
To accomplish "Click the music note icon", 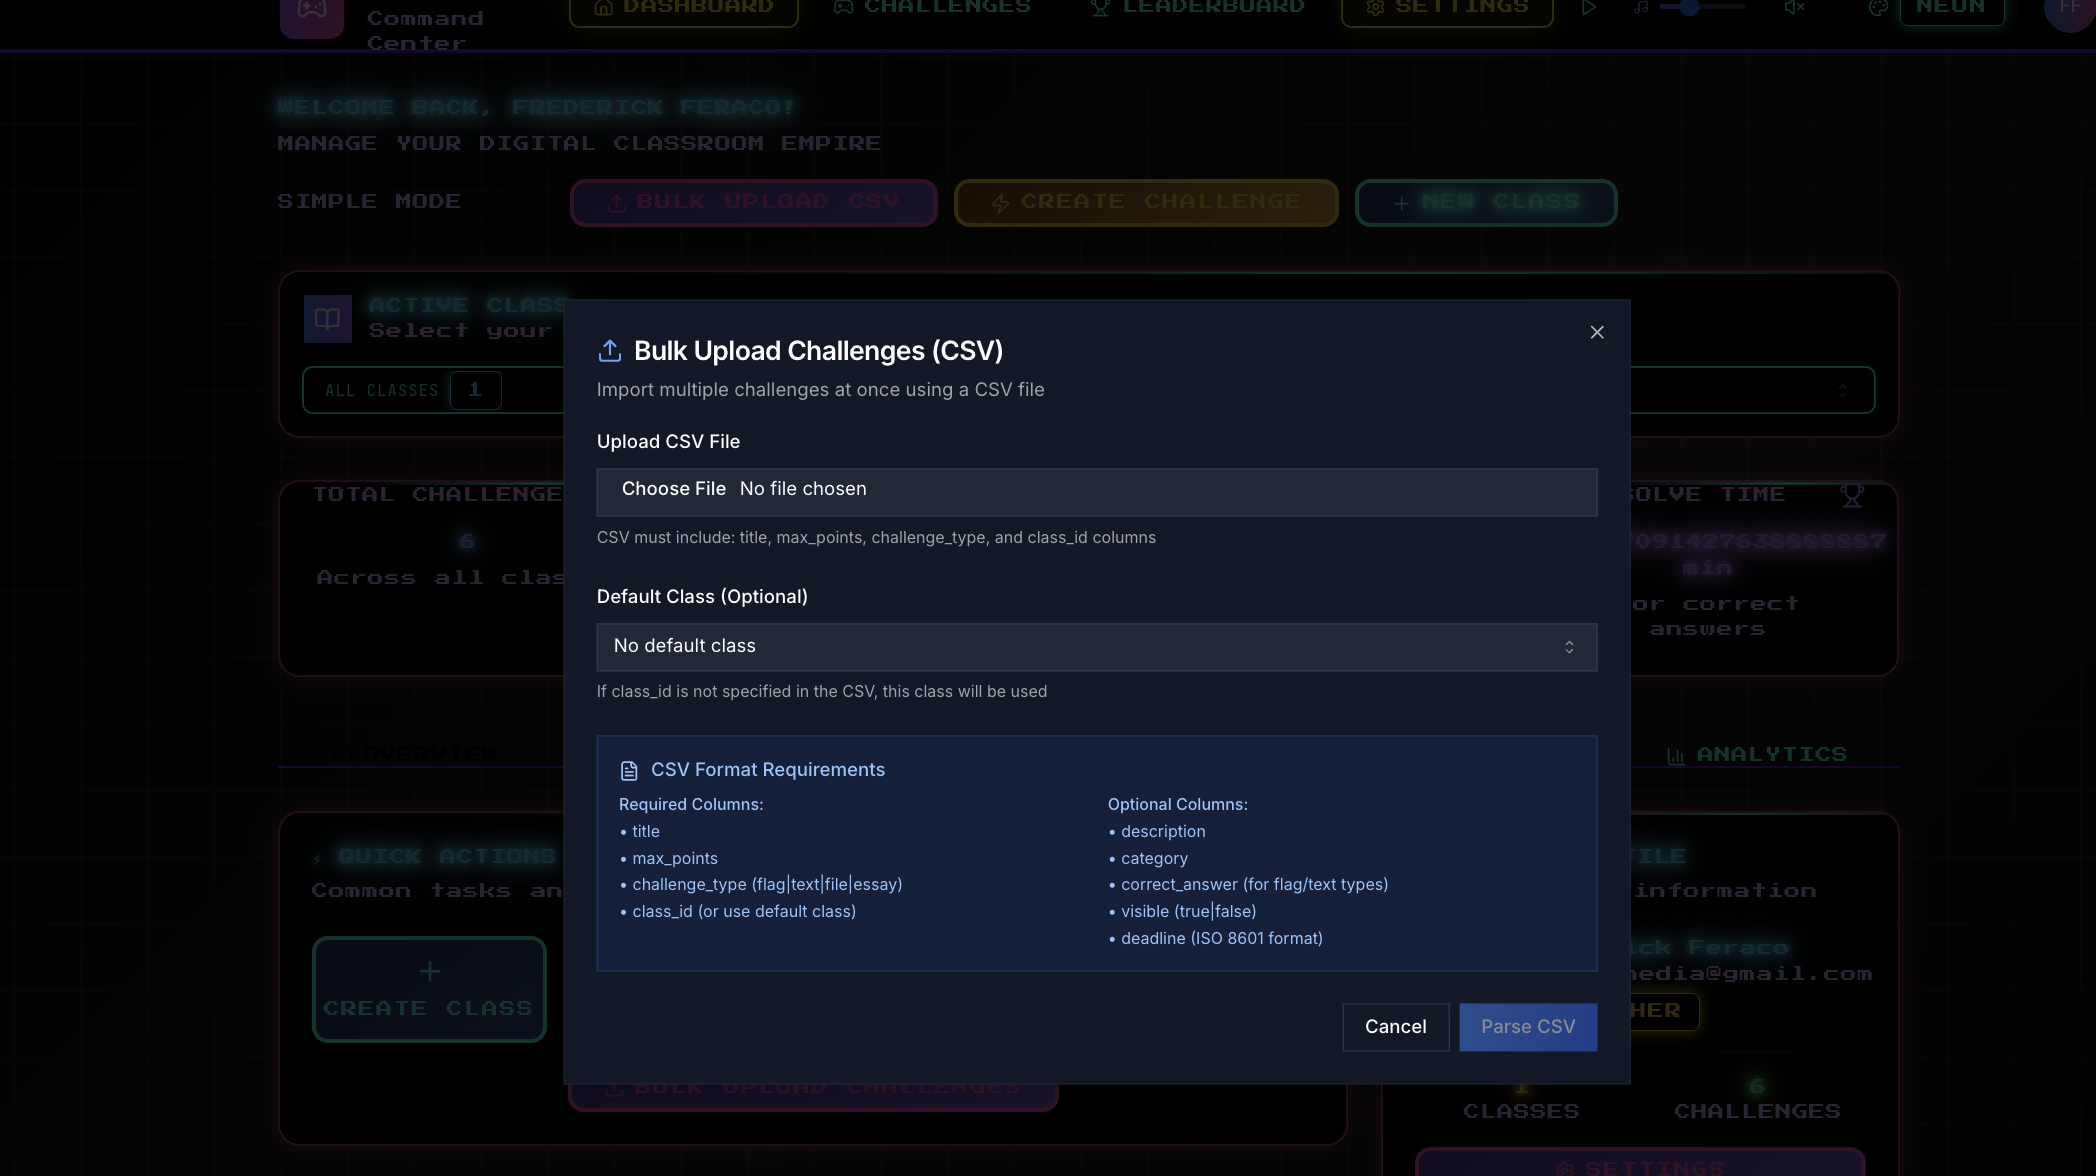I will coord(1640,8).
